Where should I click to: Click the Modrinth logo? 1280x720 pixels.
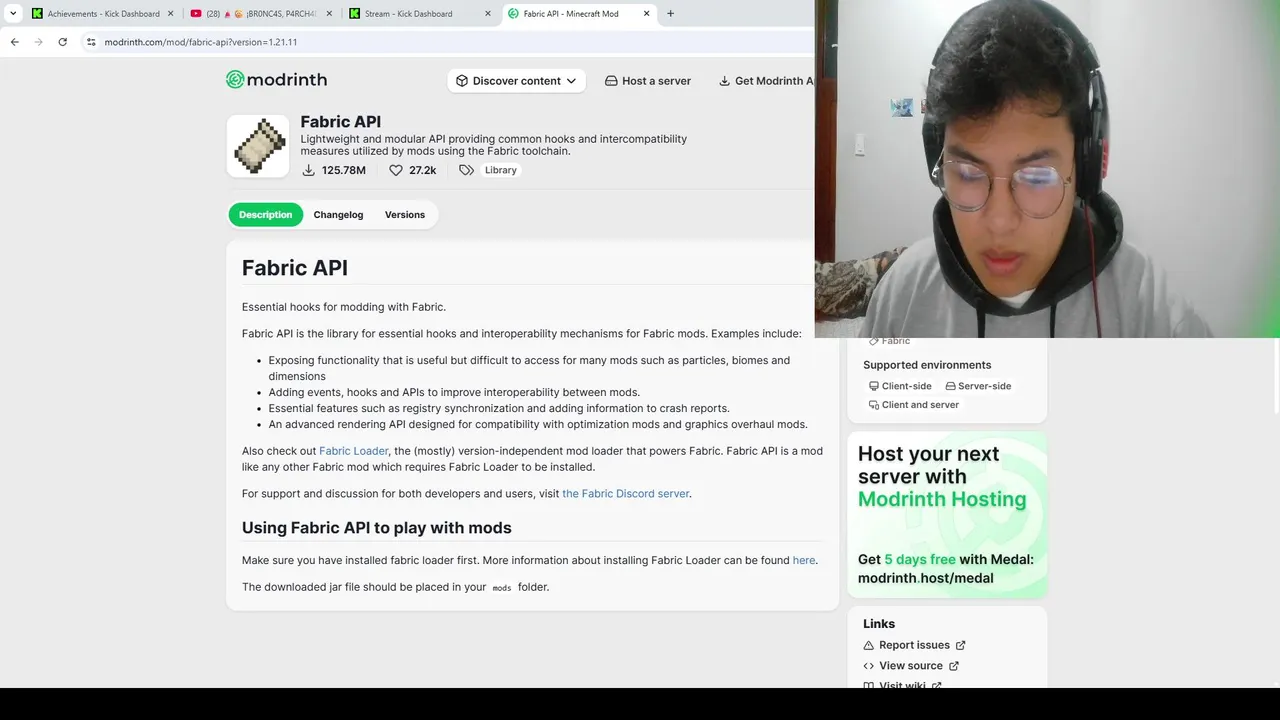click(x=276, y=80)
